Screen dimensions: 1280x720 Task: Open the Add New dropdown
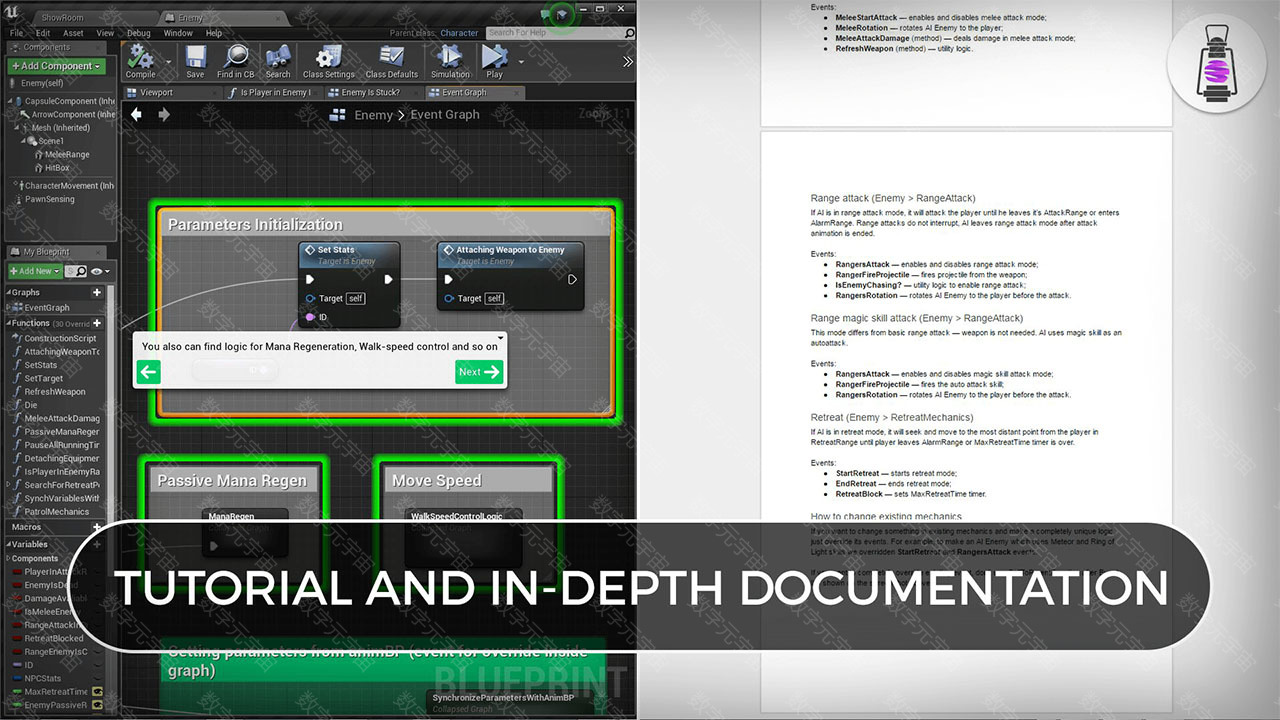[34, 271]
